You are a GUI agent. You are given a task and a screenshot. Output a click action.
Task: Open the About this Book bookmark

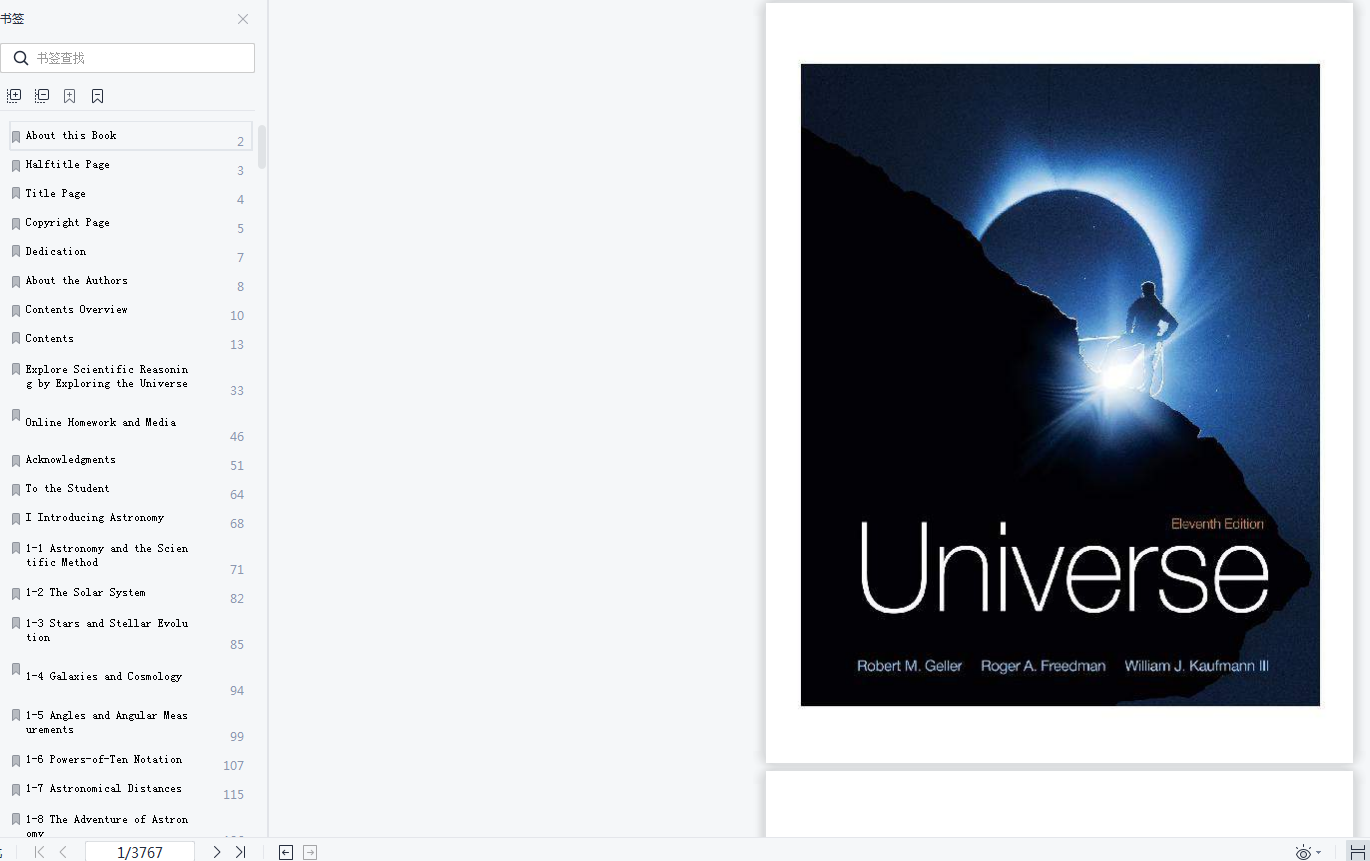click(x=131, y=136)
